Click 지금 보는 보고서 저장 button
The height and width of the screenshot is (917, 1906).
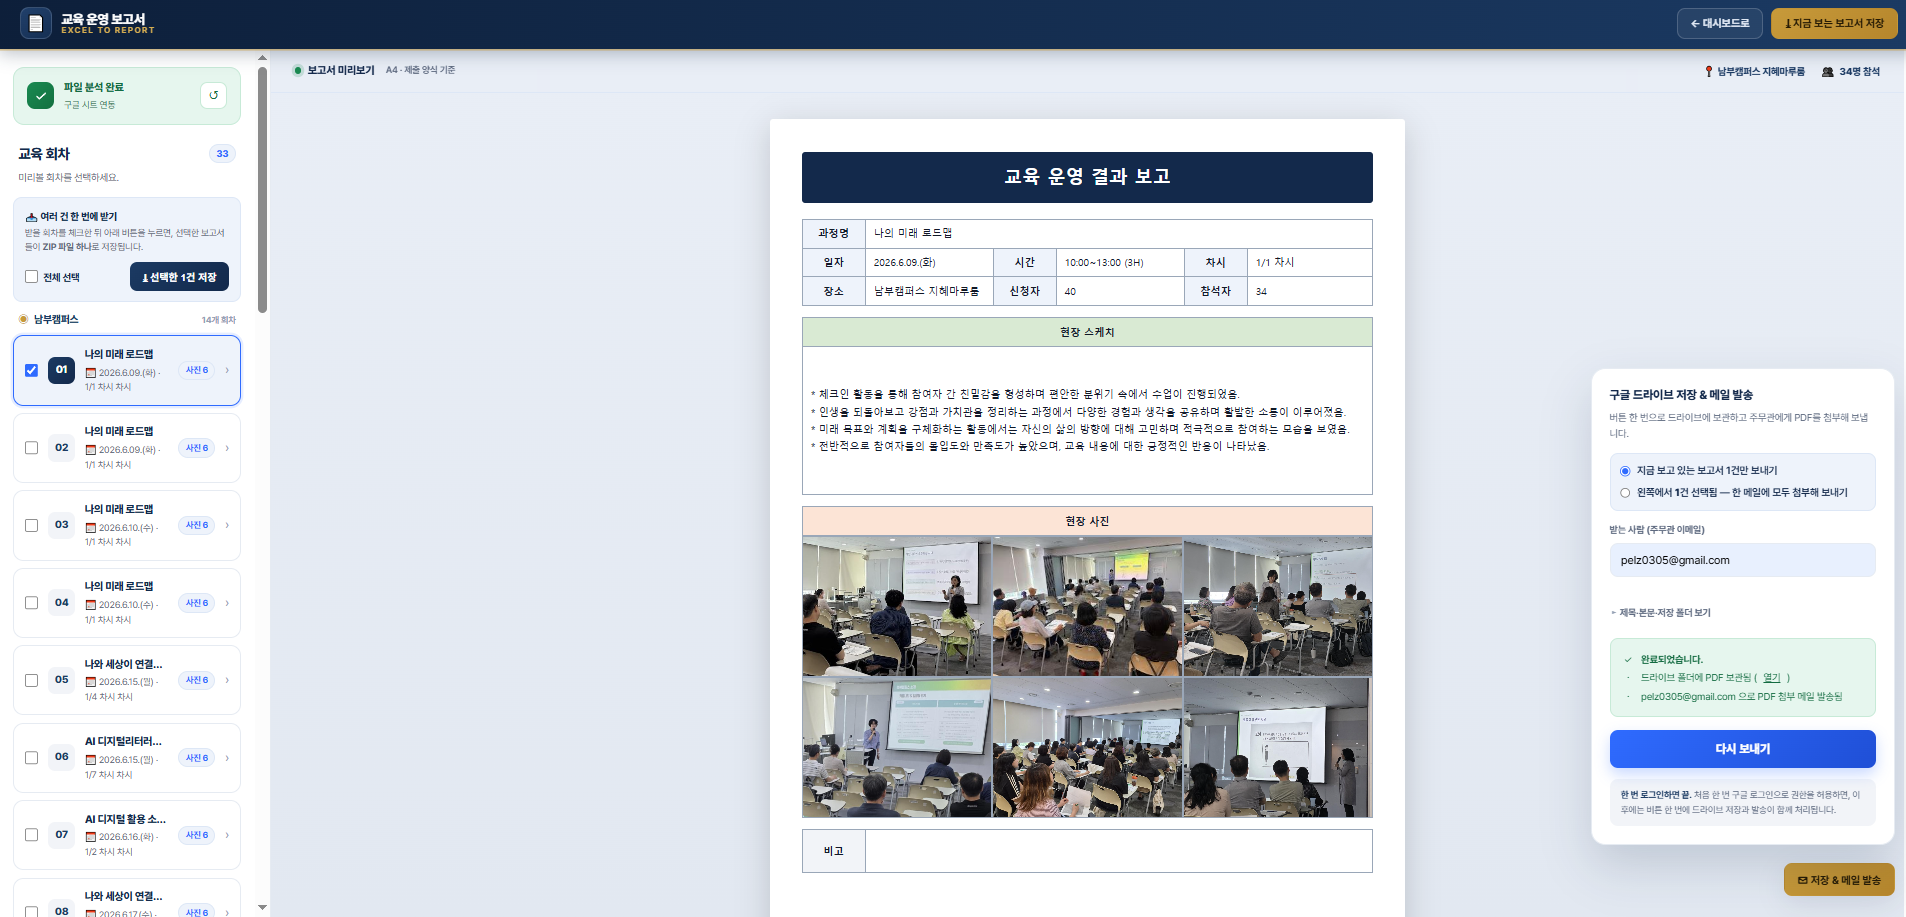pos(1834,23)
